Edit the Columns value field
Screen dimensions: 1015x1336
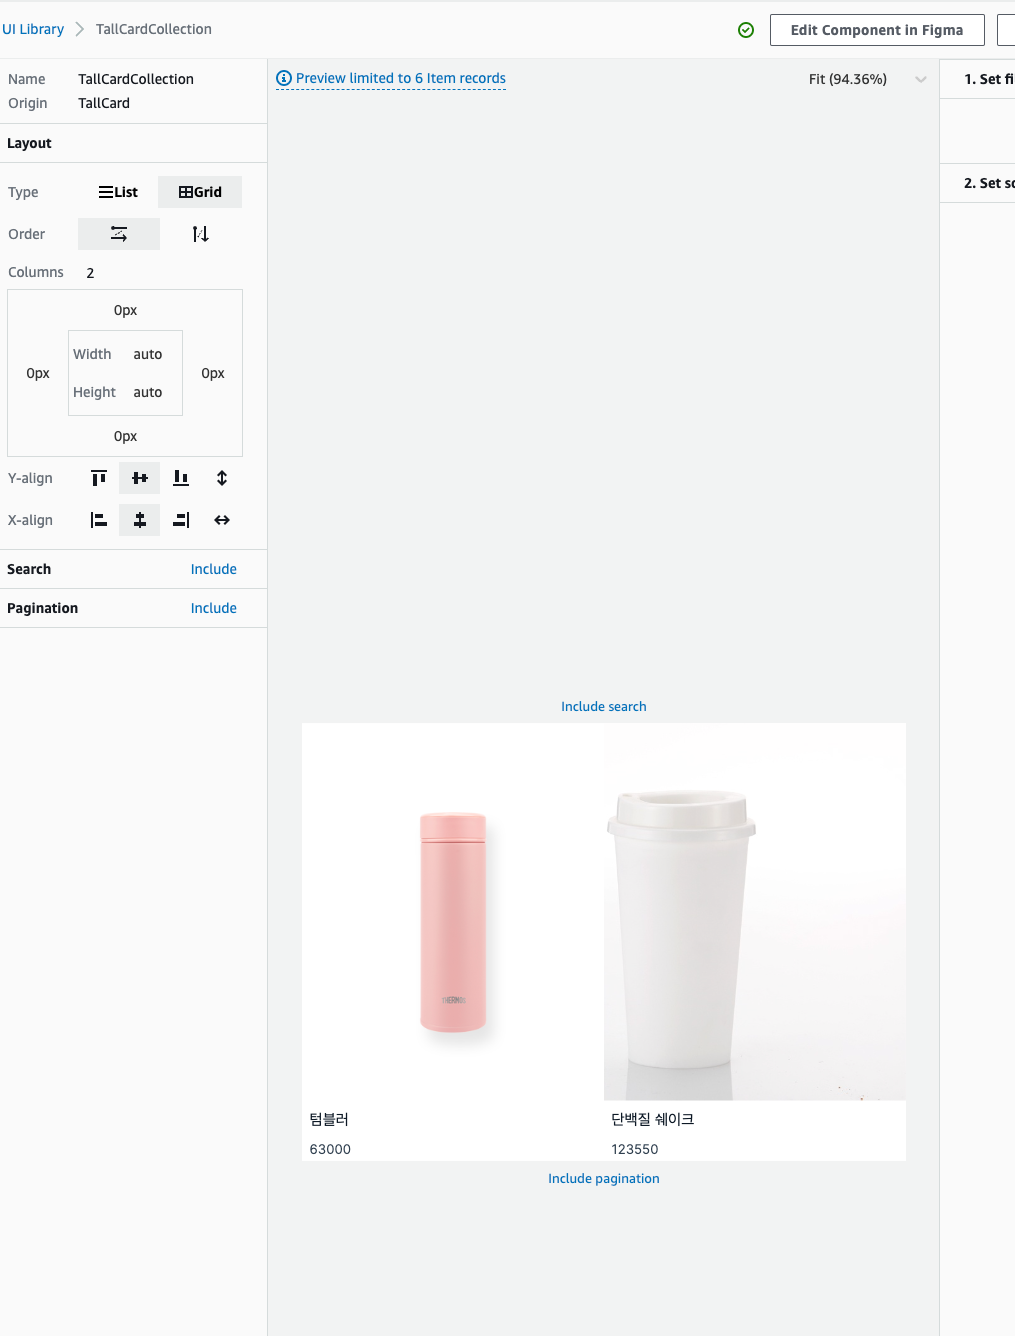point(91,273)
